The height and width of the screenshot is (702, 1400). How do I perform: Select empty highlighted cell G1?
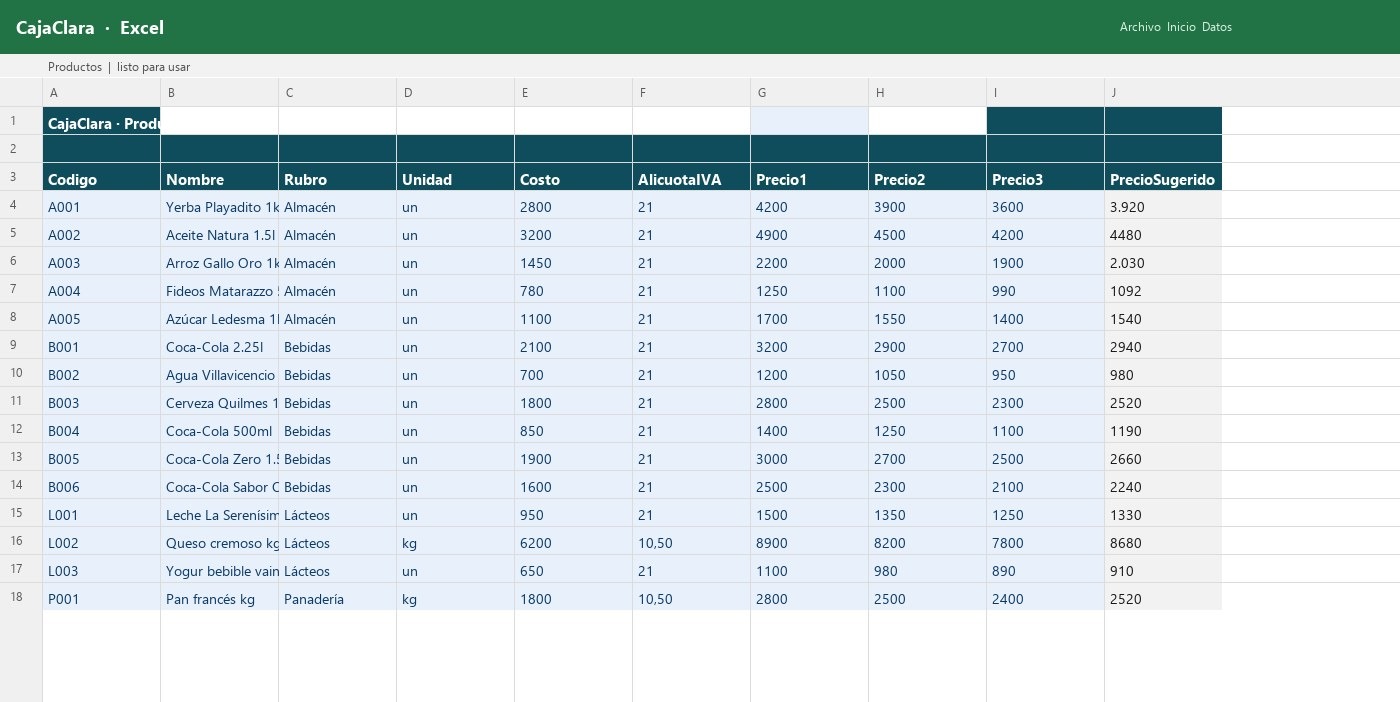pyautogui.click(x=809, y=121)
